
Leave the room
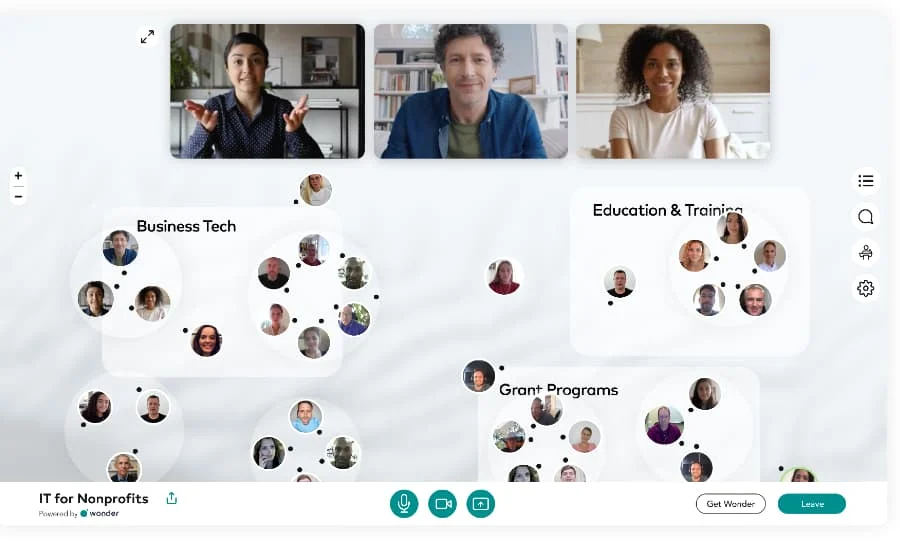point(812,503)
